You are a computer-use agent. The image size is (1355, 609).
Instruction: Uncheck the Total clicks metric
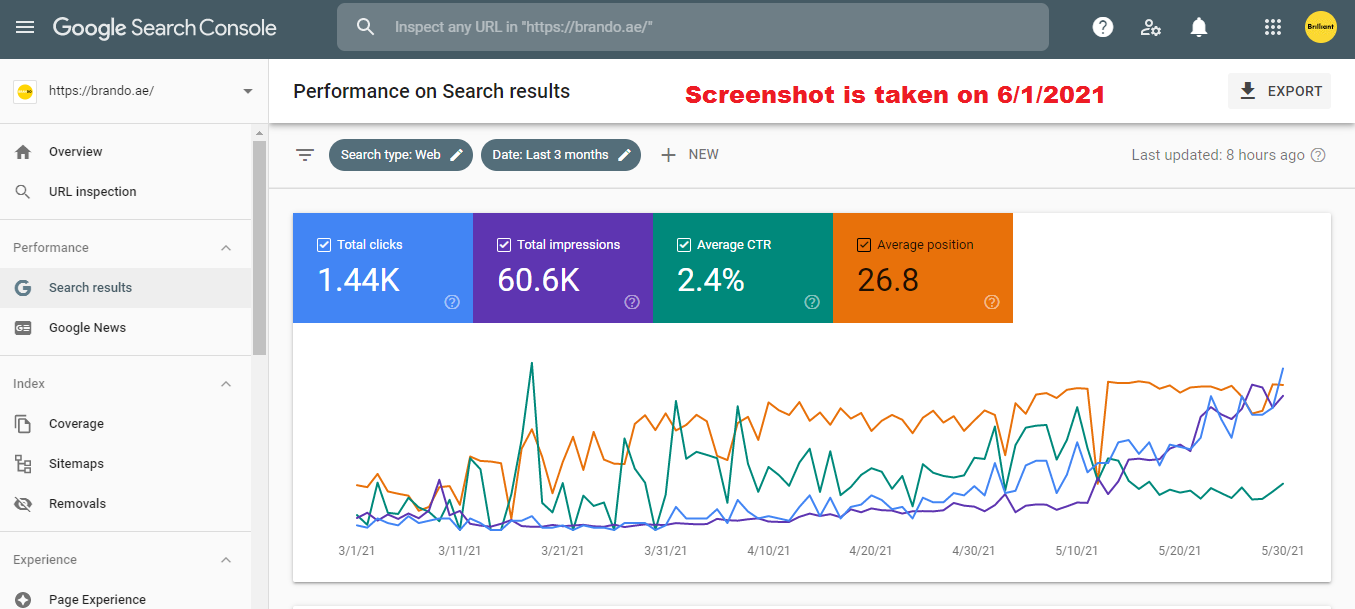[324, 243]
